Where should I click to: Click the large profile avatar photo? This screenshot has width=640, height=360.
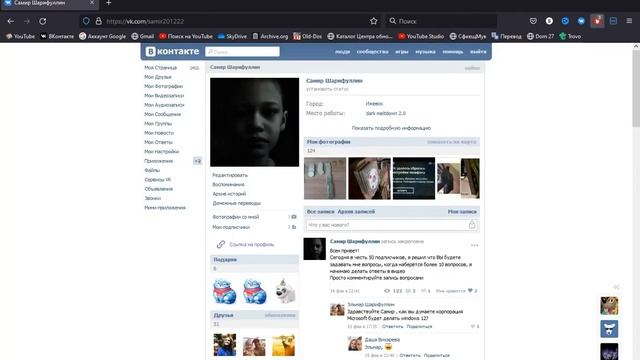(x=254, y=122)
